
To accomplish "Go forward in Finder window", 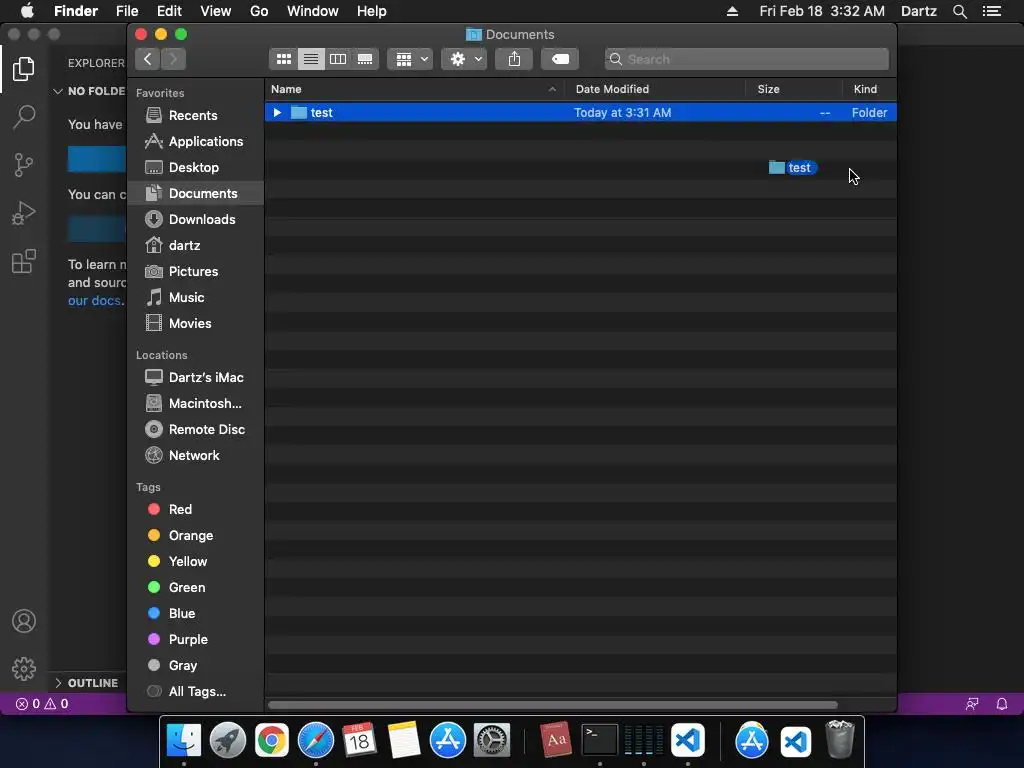I will tap(173, 59).
